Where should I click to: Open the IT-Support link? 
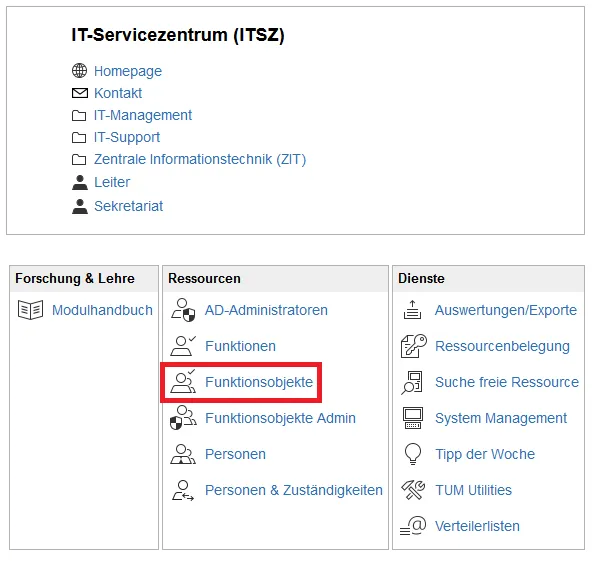tap(127, 137)
